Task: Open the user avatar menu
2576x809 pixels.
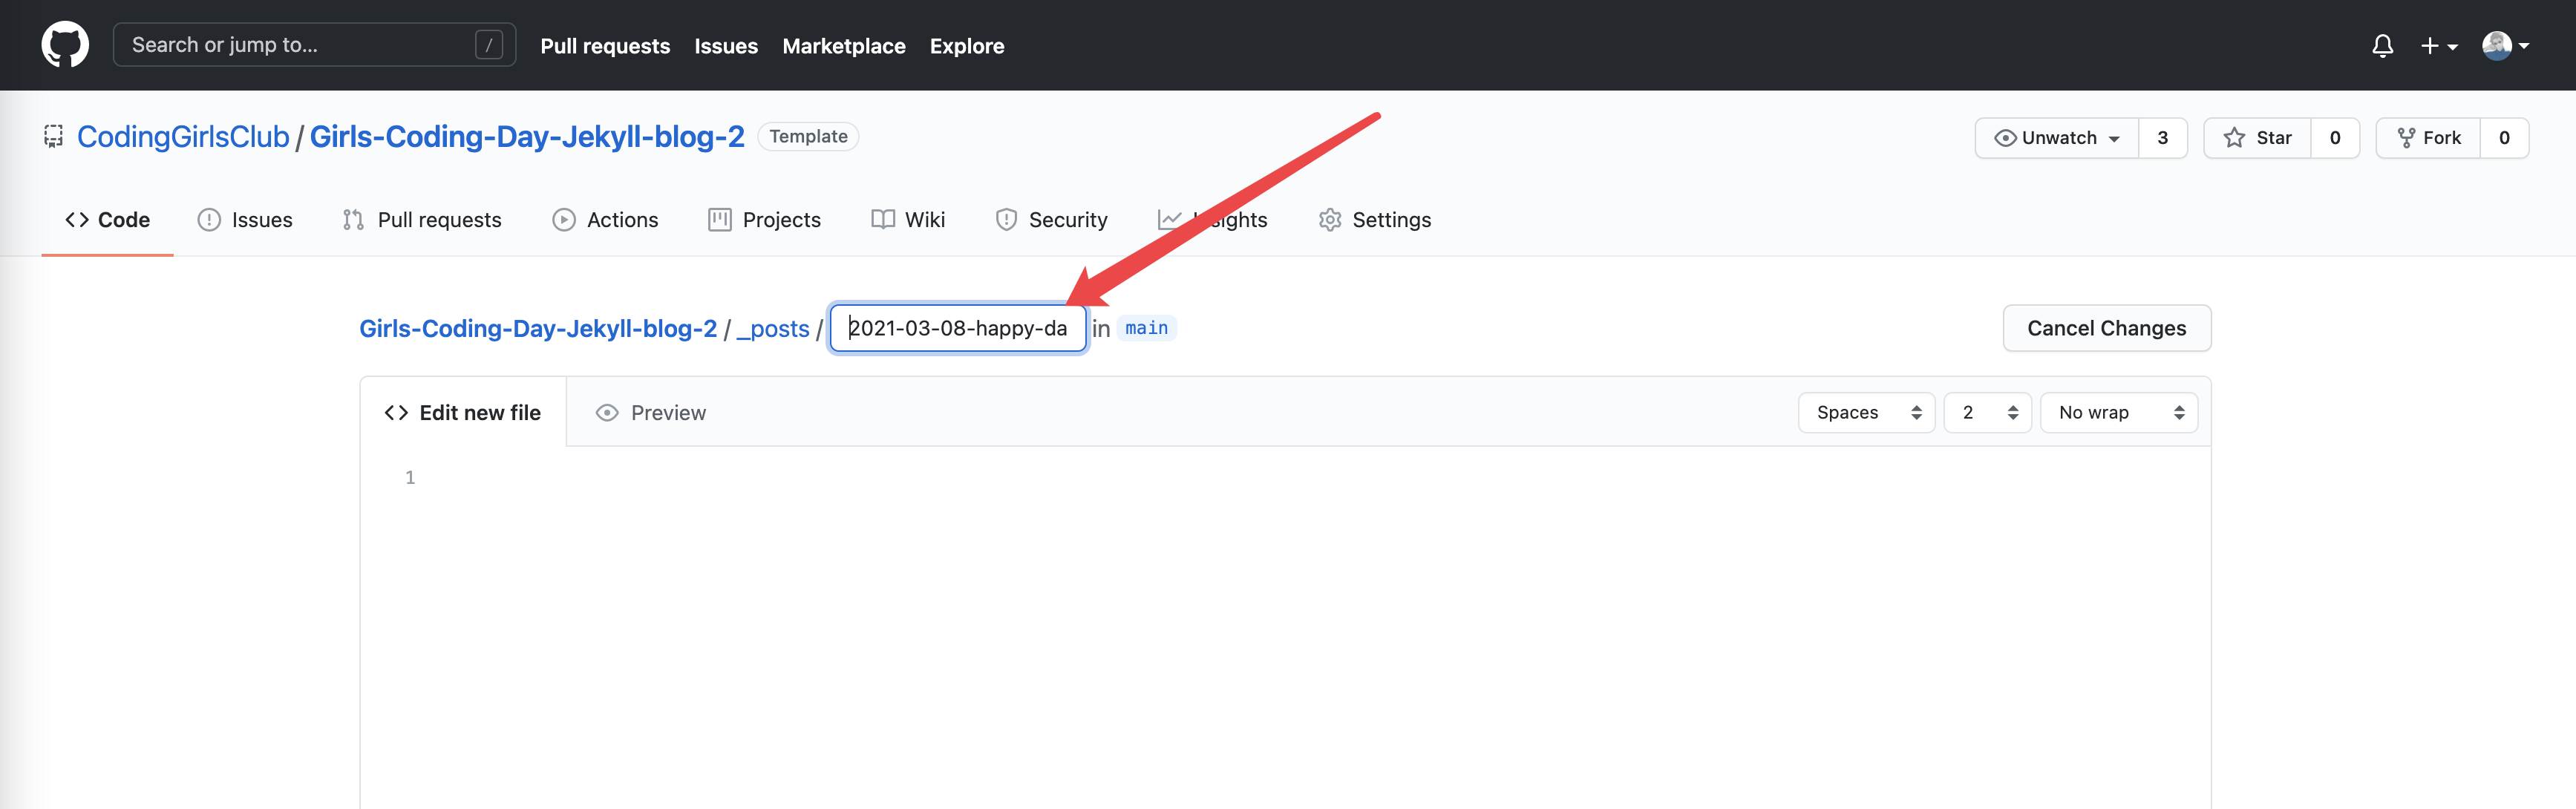Action: pos(2504,46)
